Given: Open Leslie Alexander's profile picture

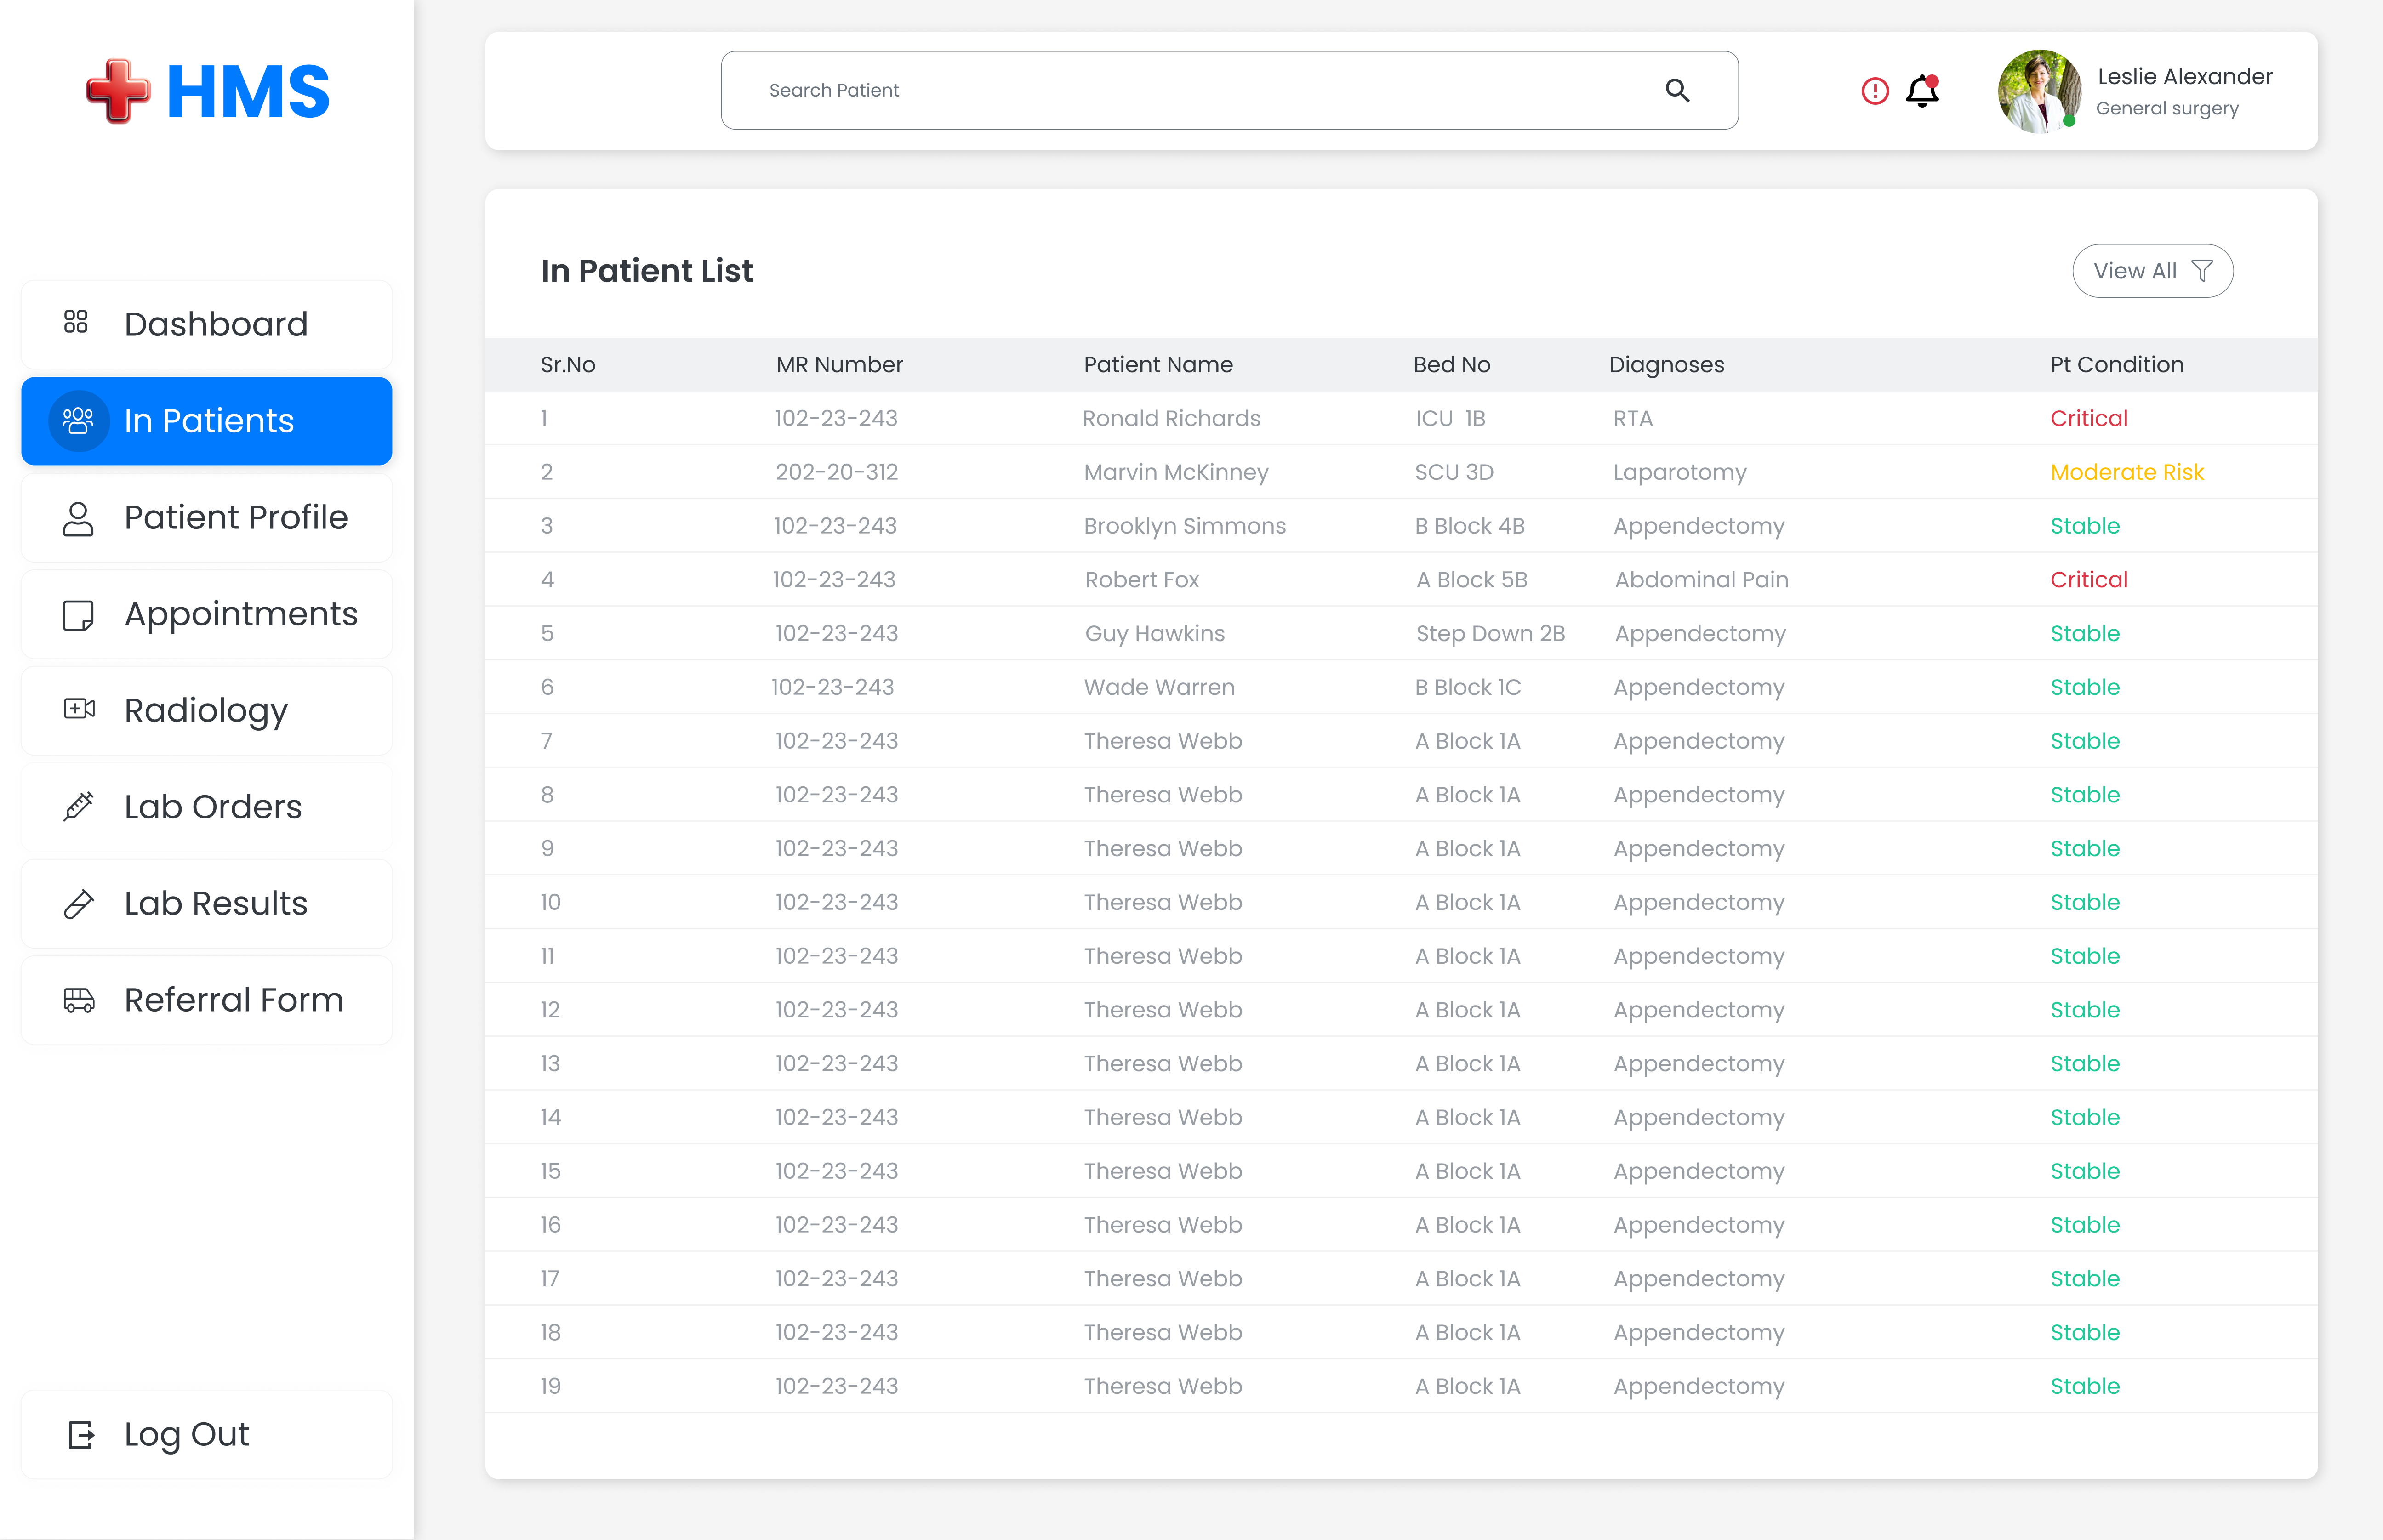Looking at the screenshot, I should point(2040,91).
